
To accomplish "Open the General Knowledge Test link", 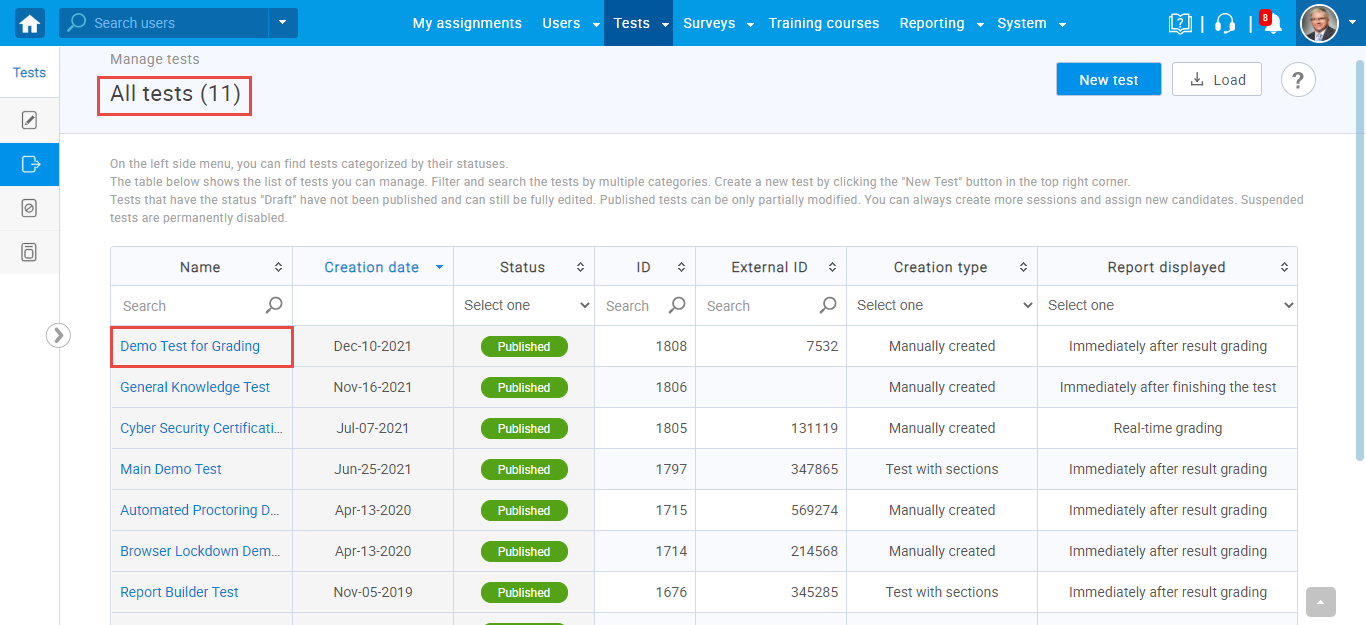I will pyautogui.click(x=195, y=387).
